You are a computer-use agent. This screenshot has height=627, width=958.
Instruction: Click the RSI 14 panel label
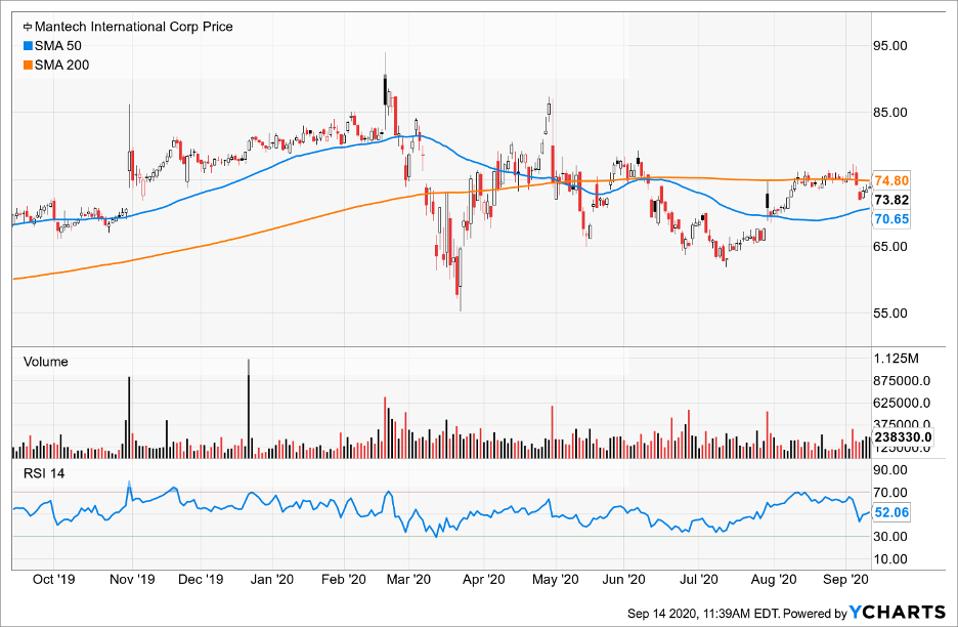(x=44, y=474)
